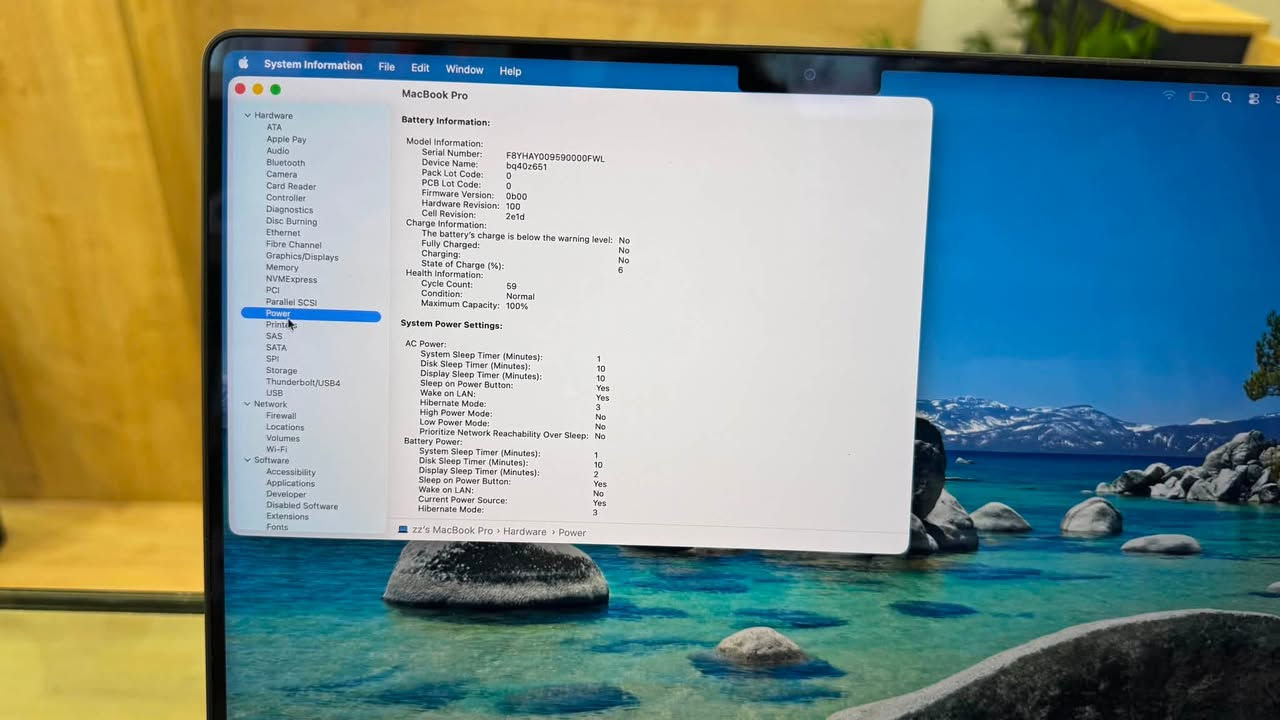Collapse the Network section
This screenshot has height=720, width=1280.
click(247, 404)
